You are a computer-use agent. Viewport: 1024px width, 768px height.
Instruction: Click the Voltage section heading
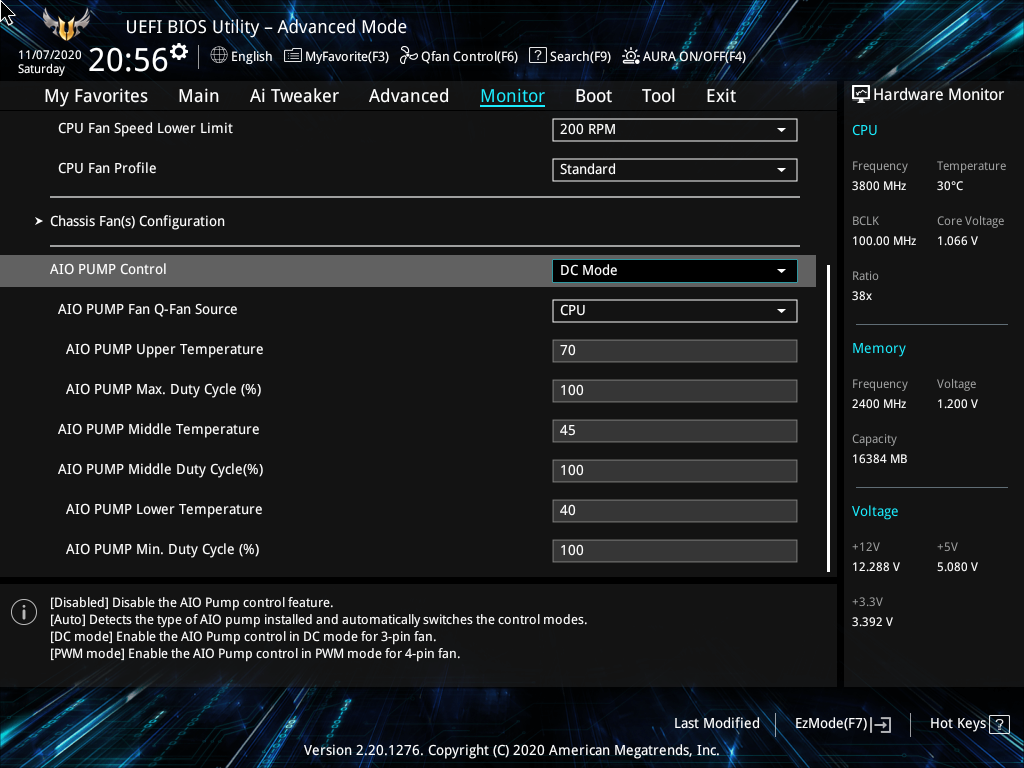(x=874, y=511)
